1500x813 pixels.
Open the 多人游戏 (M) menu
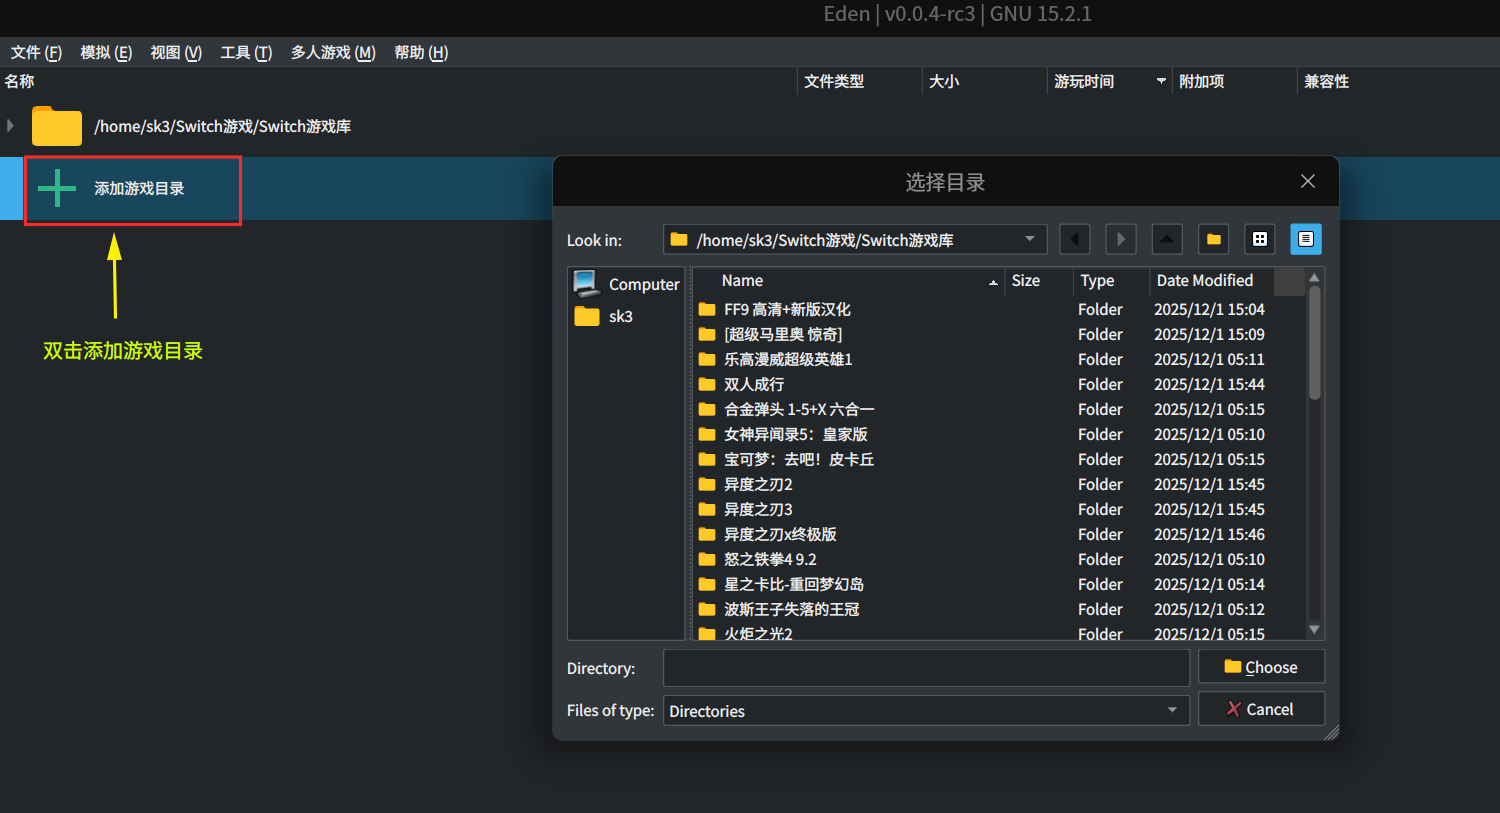point(333,52)
